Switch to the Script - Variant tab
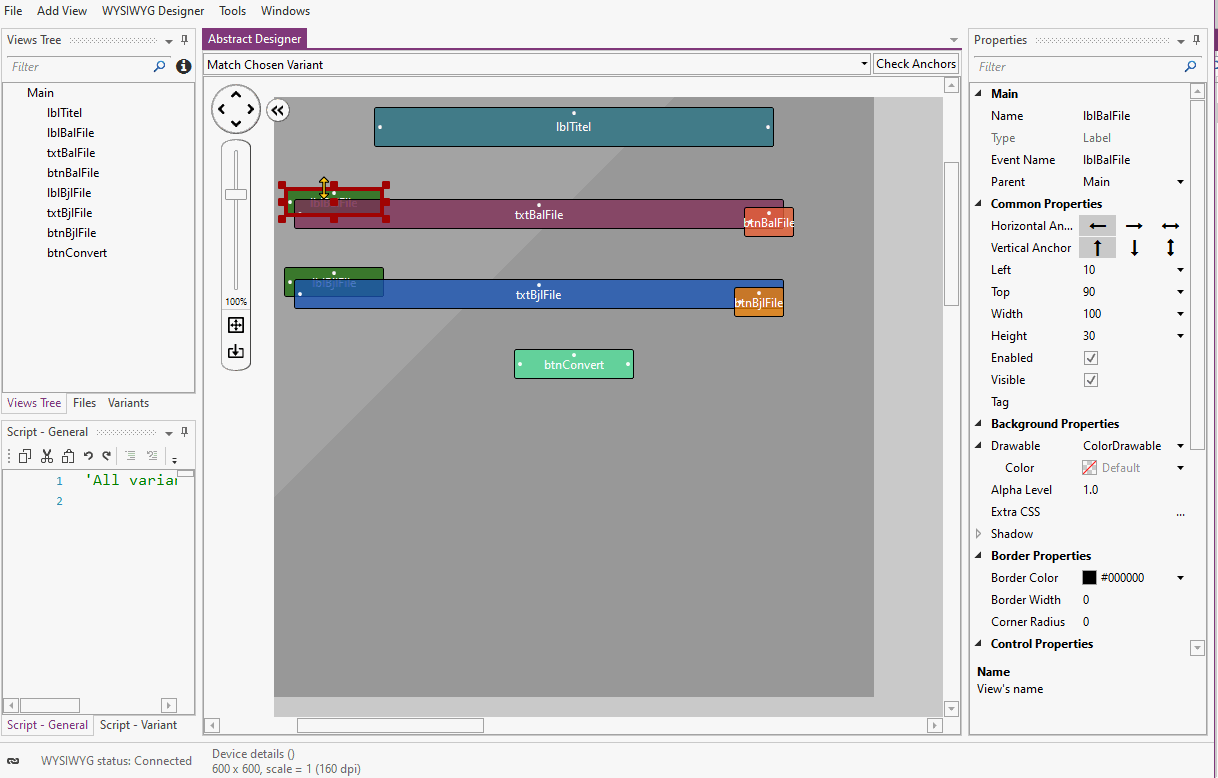Viewport: 1218px width, 778px height. click(x=138, y=725)
